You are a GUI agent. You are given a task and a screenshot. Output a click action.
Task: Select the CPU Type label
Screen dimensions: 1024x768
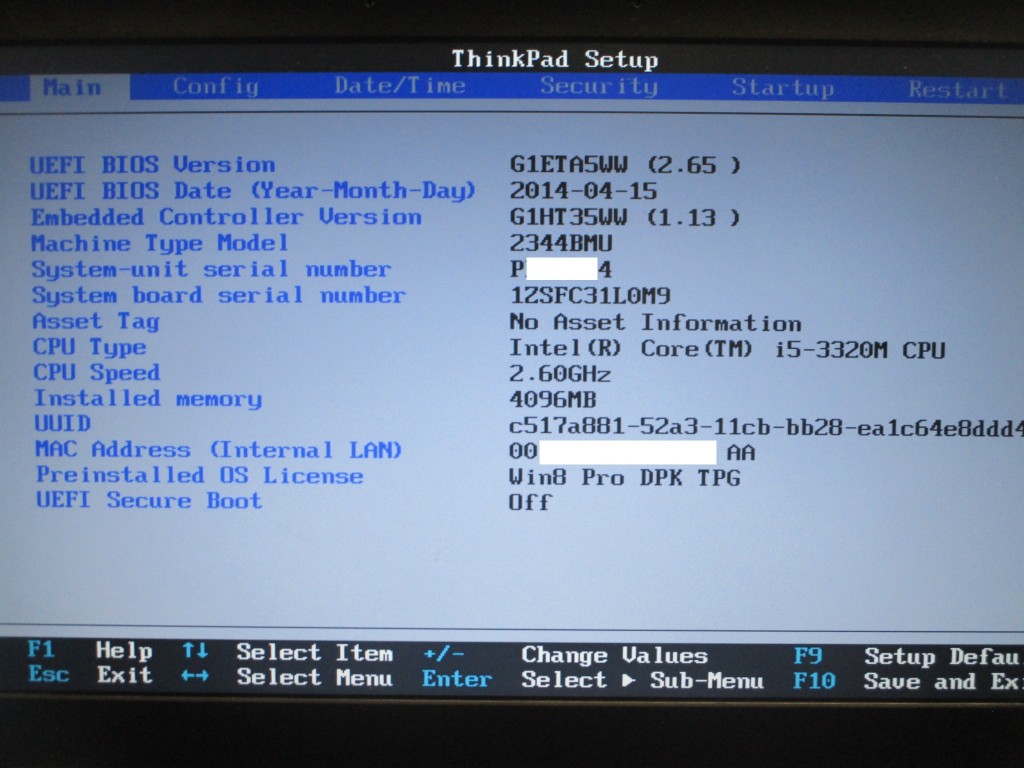point(89,347)
